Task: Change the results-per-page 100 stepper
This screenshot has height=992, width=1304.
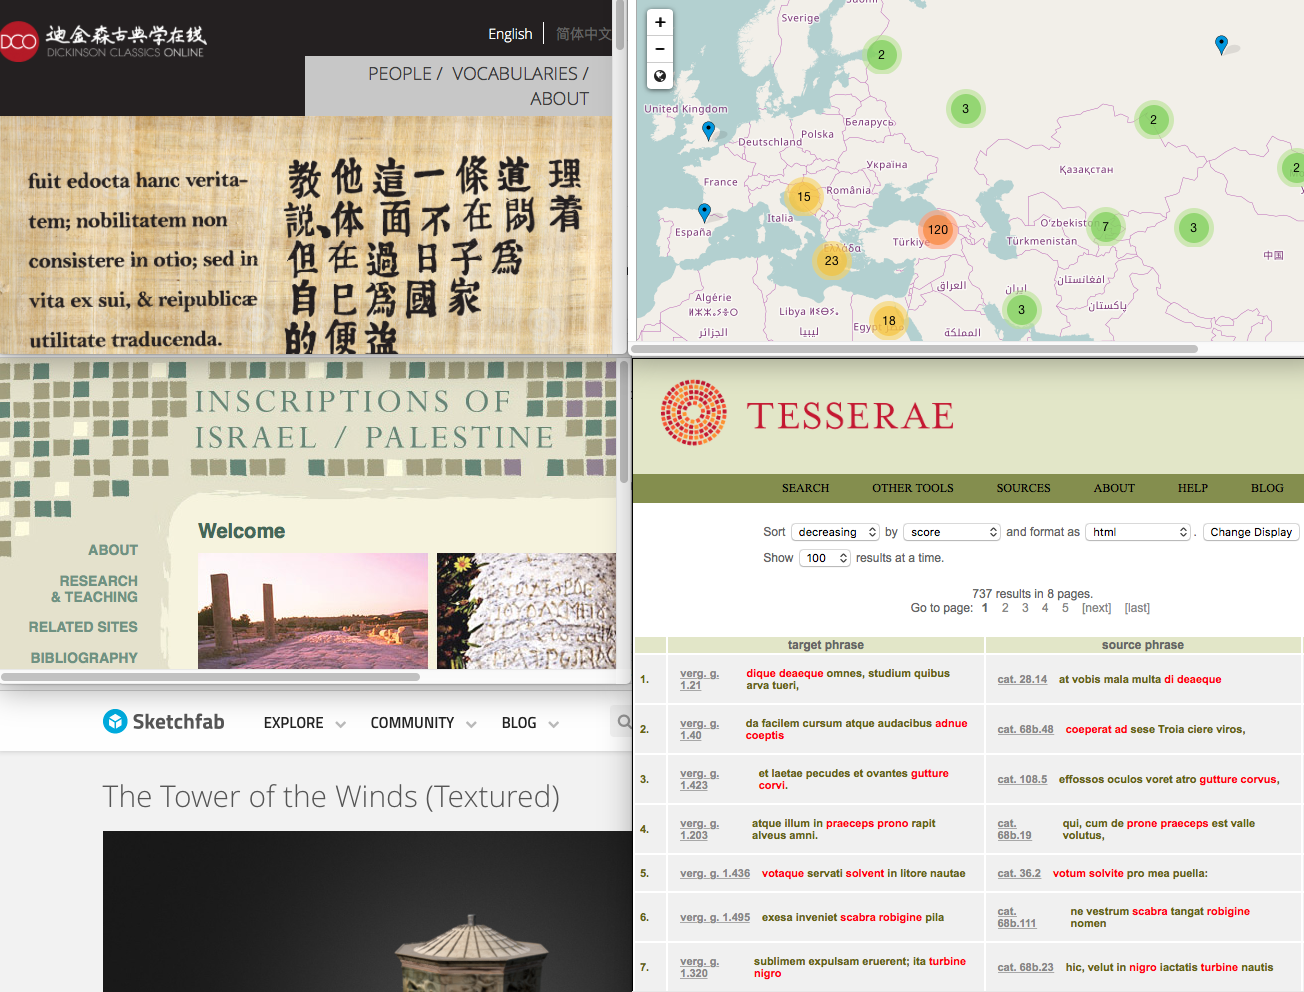Action: (x=824, y=558)
